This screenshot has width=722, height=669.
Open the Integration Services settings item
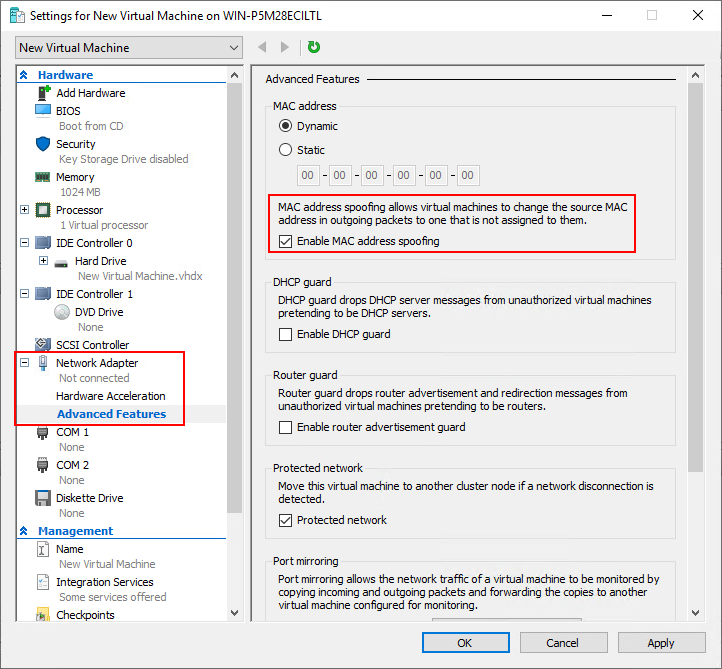(105, 582)
